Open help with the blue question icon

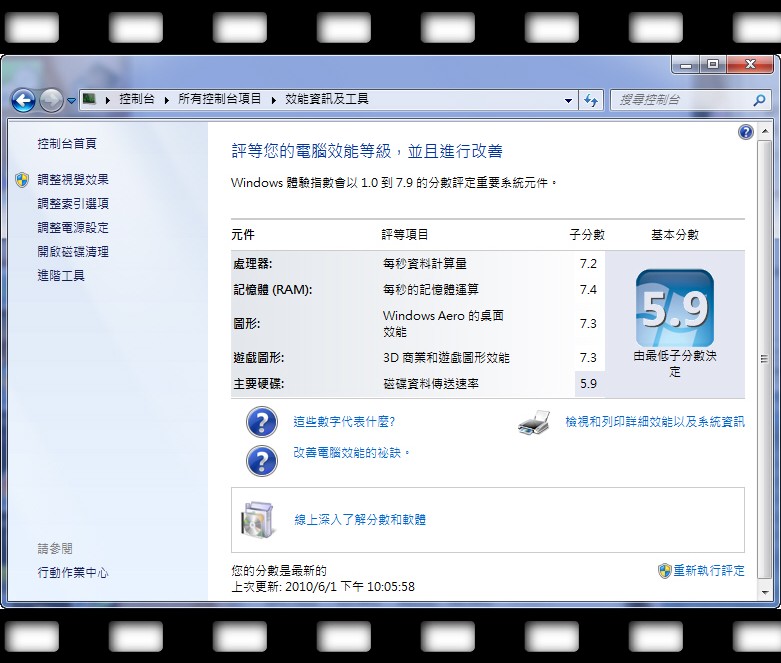coord(746,132)
